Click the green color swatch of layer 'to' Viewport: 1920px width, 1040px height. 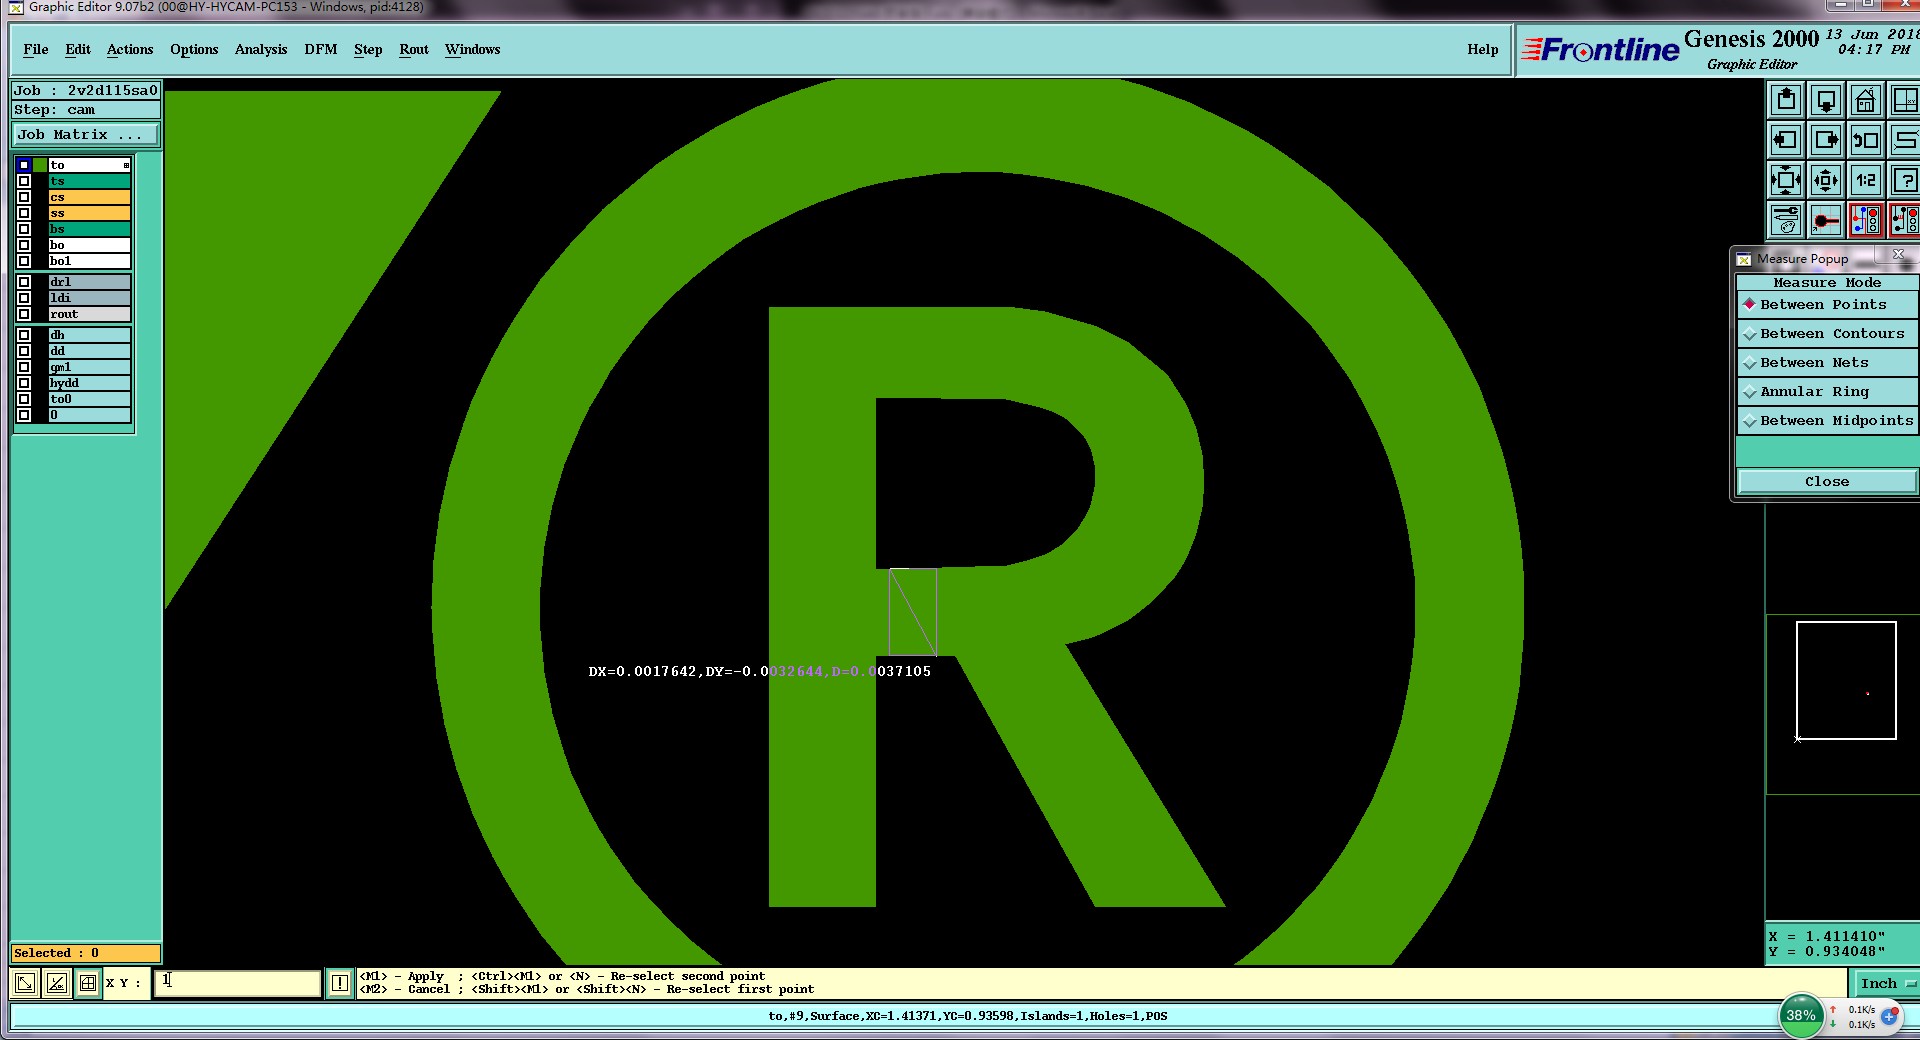40,165
